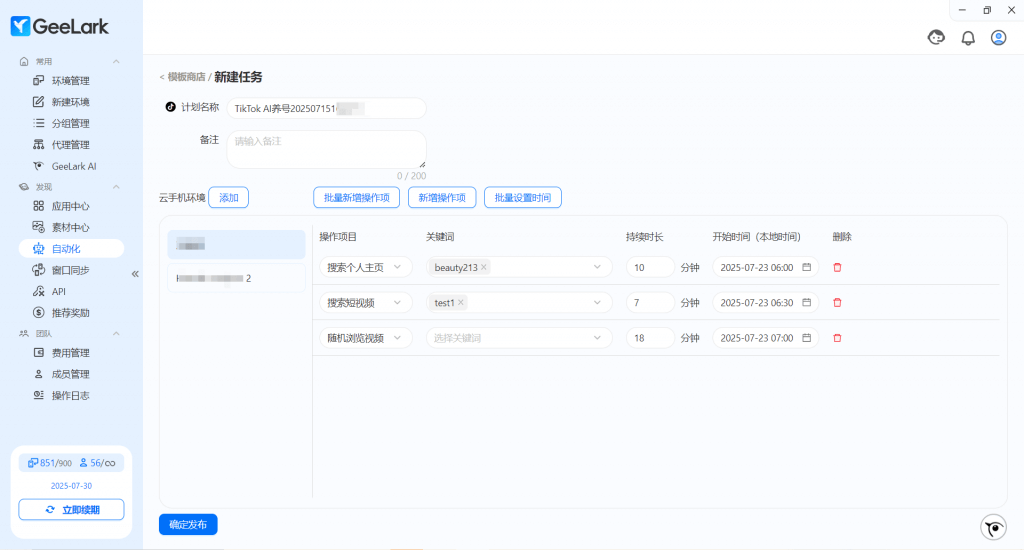Viewport: 1024px width, 550px height.
Task: Delete the 搜索个人主页 operation row
Action: tap(837, 267)
